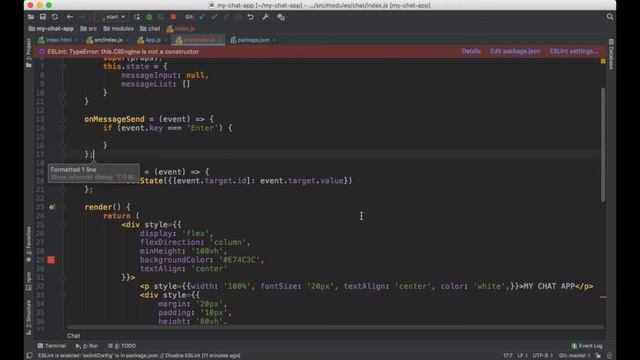
Task: Update project with blue Git arrow
Action: 202,17
